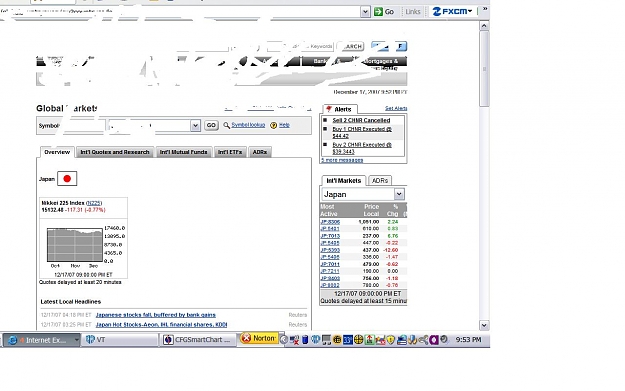Open VT taskbar window icon

(90, 340)
